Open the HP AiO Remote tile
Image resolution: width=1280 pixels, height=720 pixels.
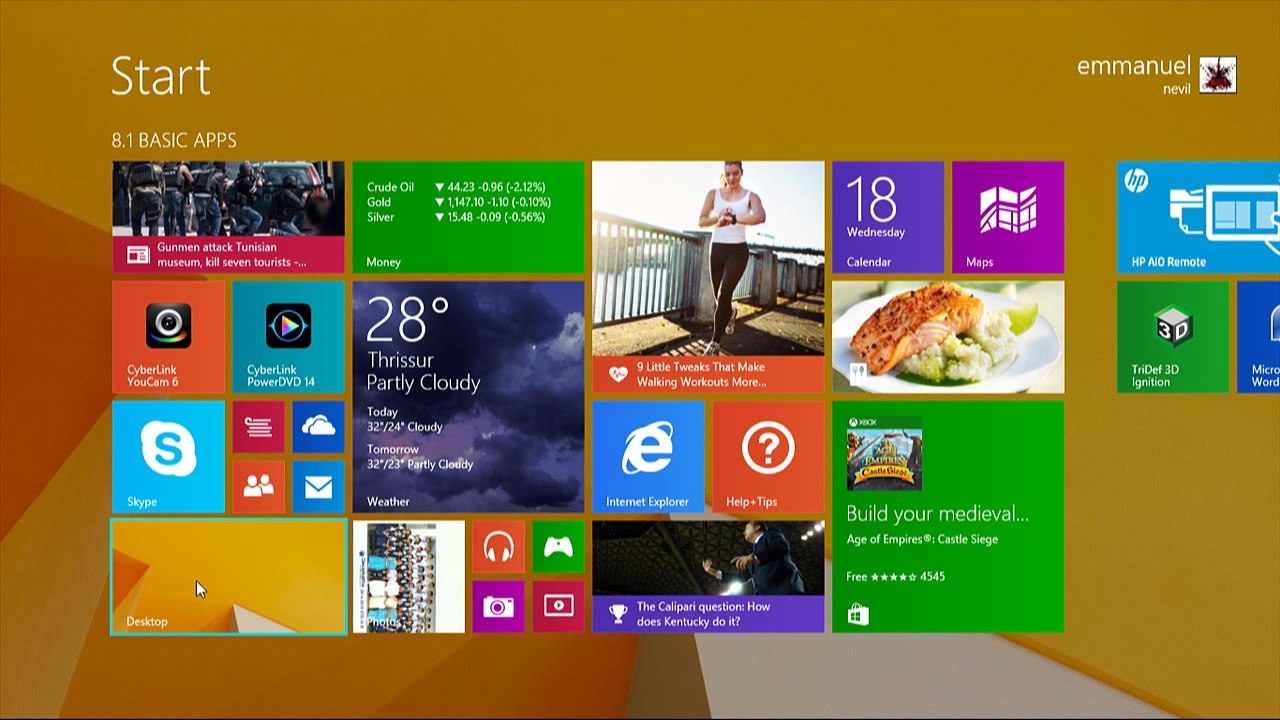click(1198, 217)
